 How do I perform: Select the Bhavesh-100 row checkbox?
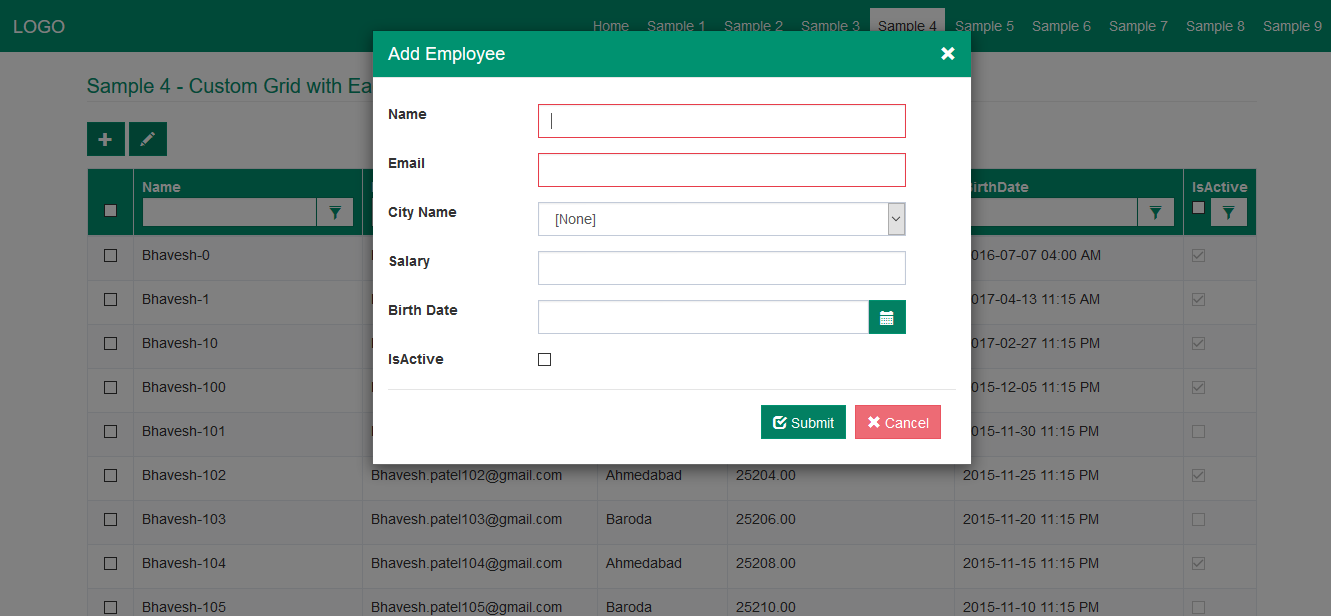(x=111, y=388)
